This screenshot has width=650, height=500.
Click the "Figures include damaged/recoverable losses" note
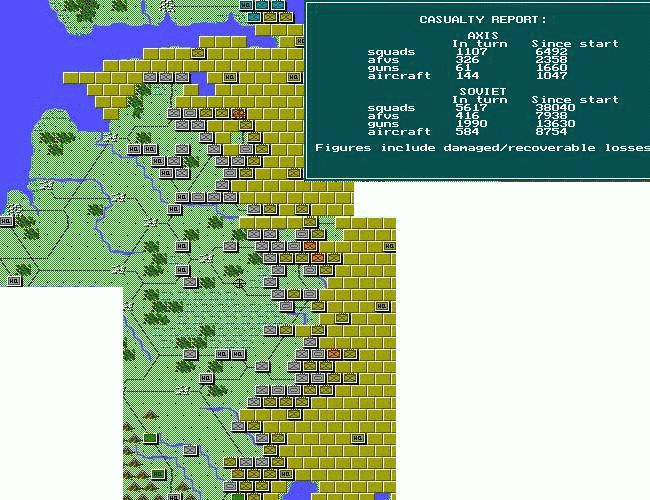[482, 148]
